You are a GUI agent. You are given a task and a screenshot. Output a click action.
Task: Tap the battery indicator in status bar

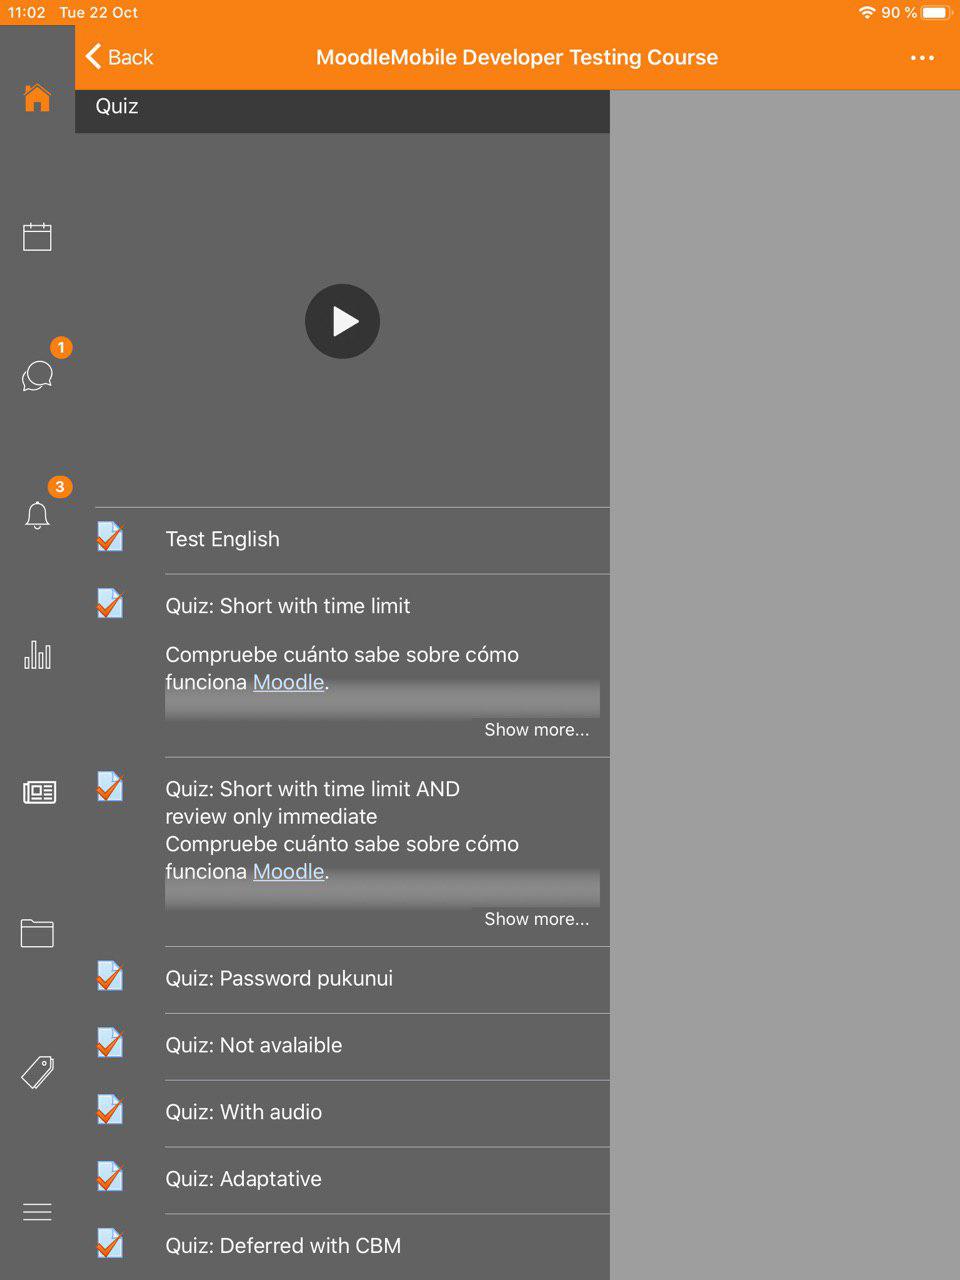point(936,13)
